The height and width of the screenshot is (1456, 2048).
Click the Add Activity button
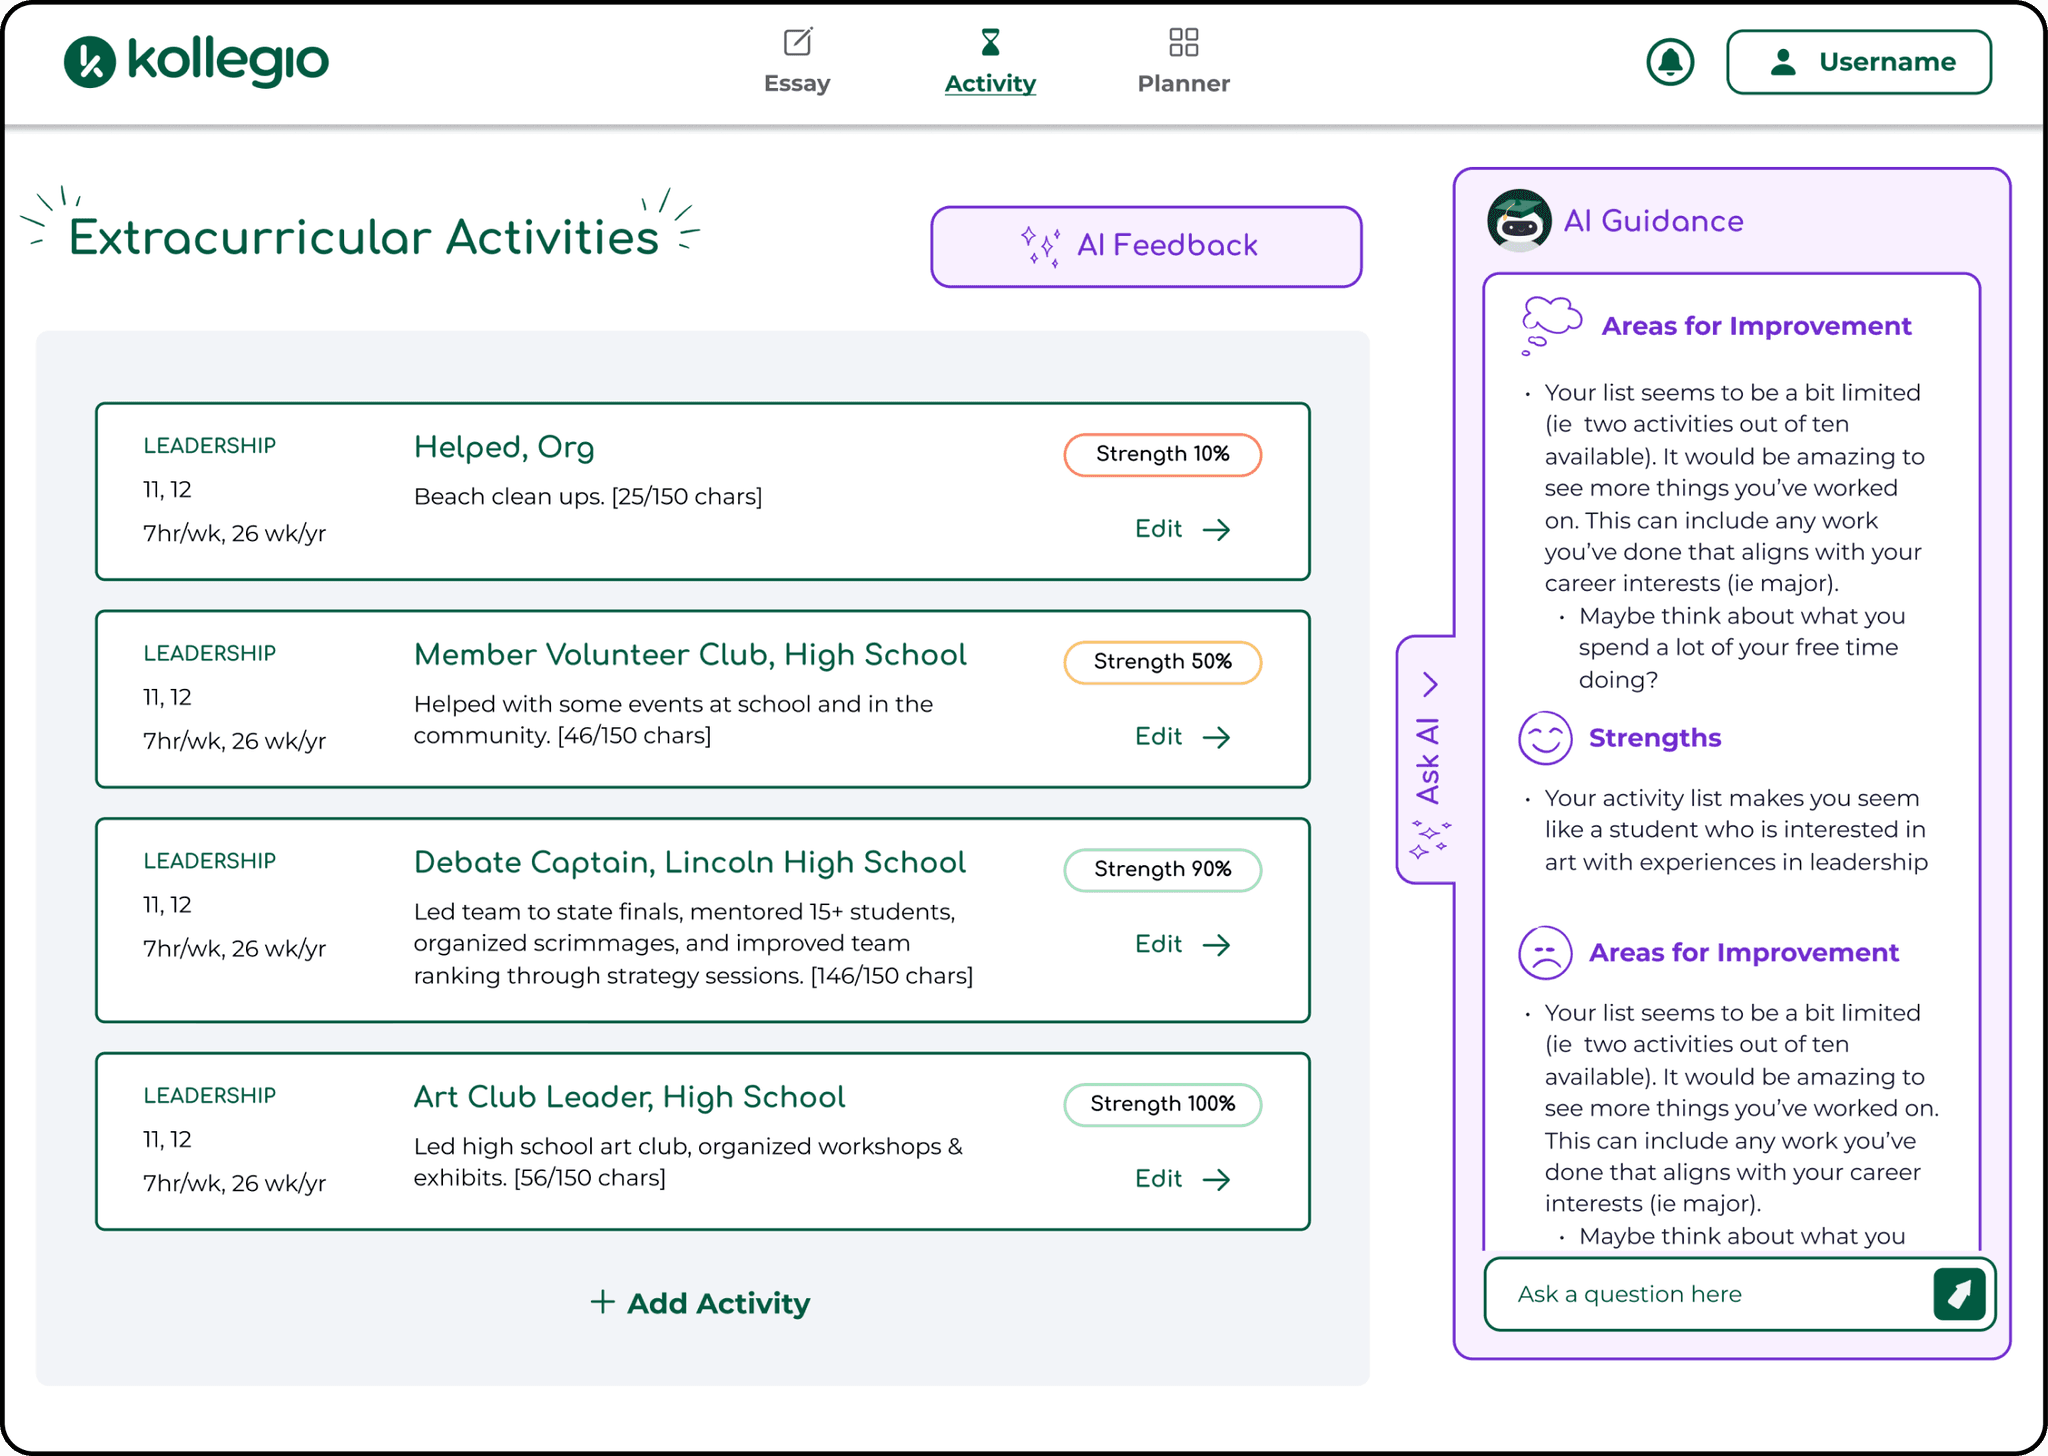click(700, 1303)
